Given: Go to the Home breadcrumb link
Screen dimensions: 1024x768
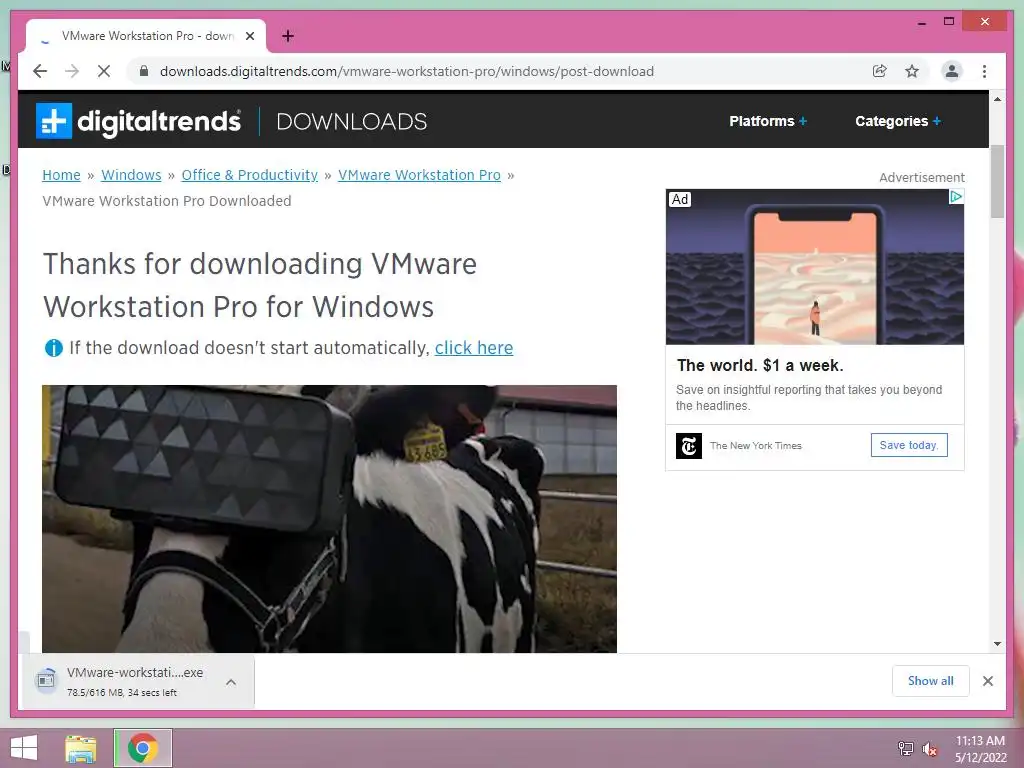Looking at the screenshot, I should tap(61, 175).
